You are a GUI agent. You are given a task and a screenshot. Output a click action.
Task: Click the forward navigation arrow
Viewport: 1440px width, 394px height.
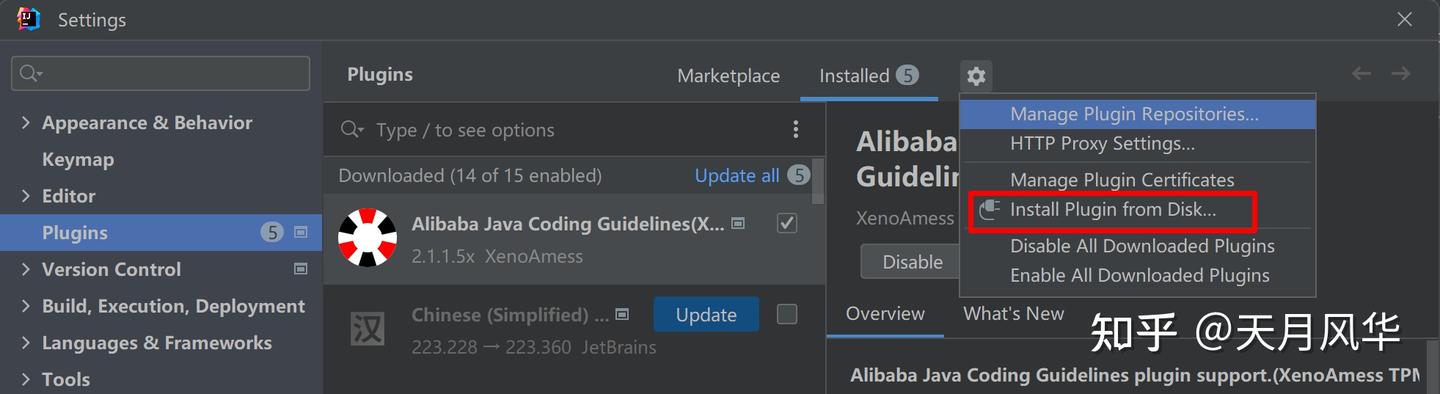1401,73
